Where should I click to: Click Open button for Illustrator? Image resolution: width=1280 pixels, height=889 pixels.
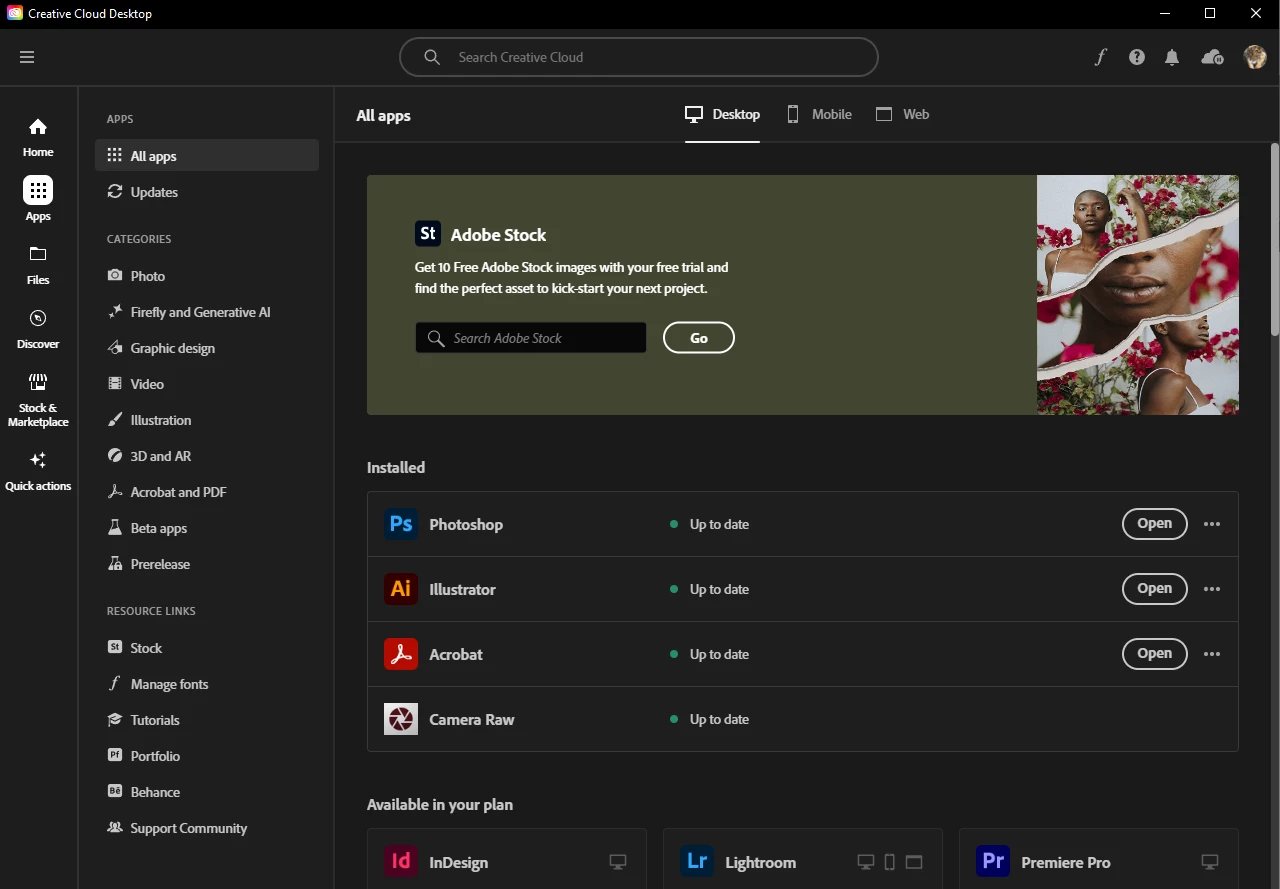tap(1154, 589)
